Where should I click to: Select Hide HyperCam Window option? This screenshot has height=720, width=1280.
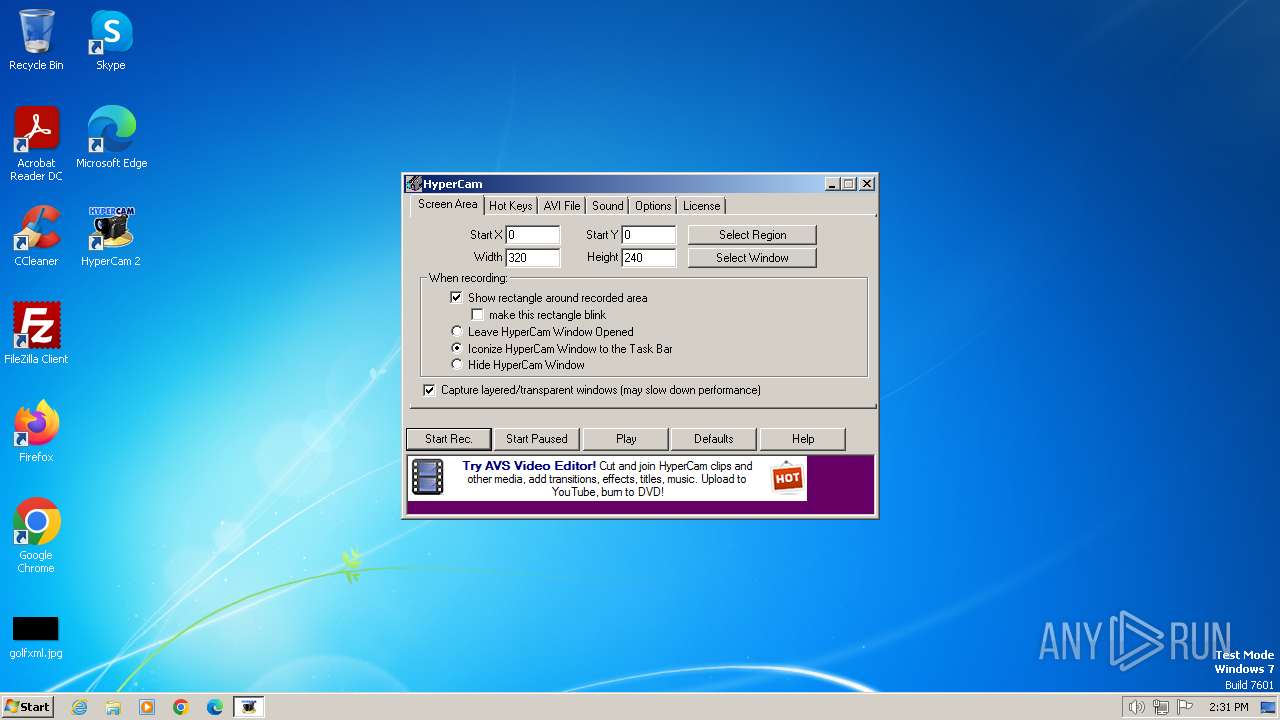click(457, 365)
